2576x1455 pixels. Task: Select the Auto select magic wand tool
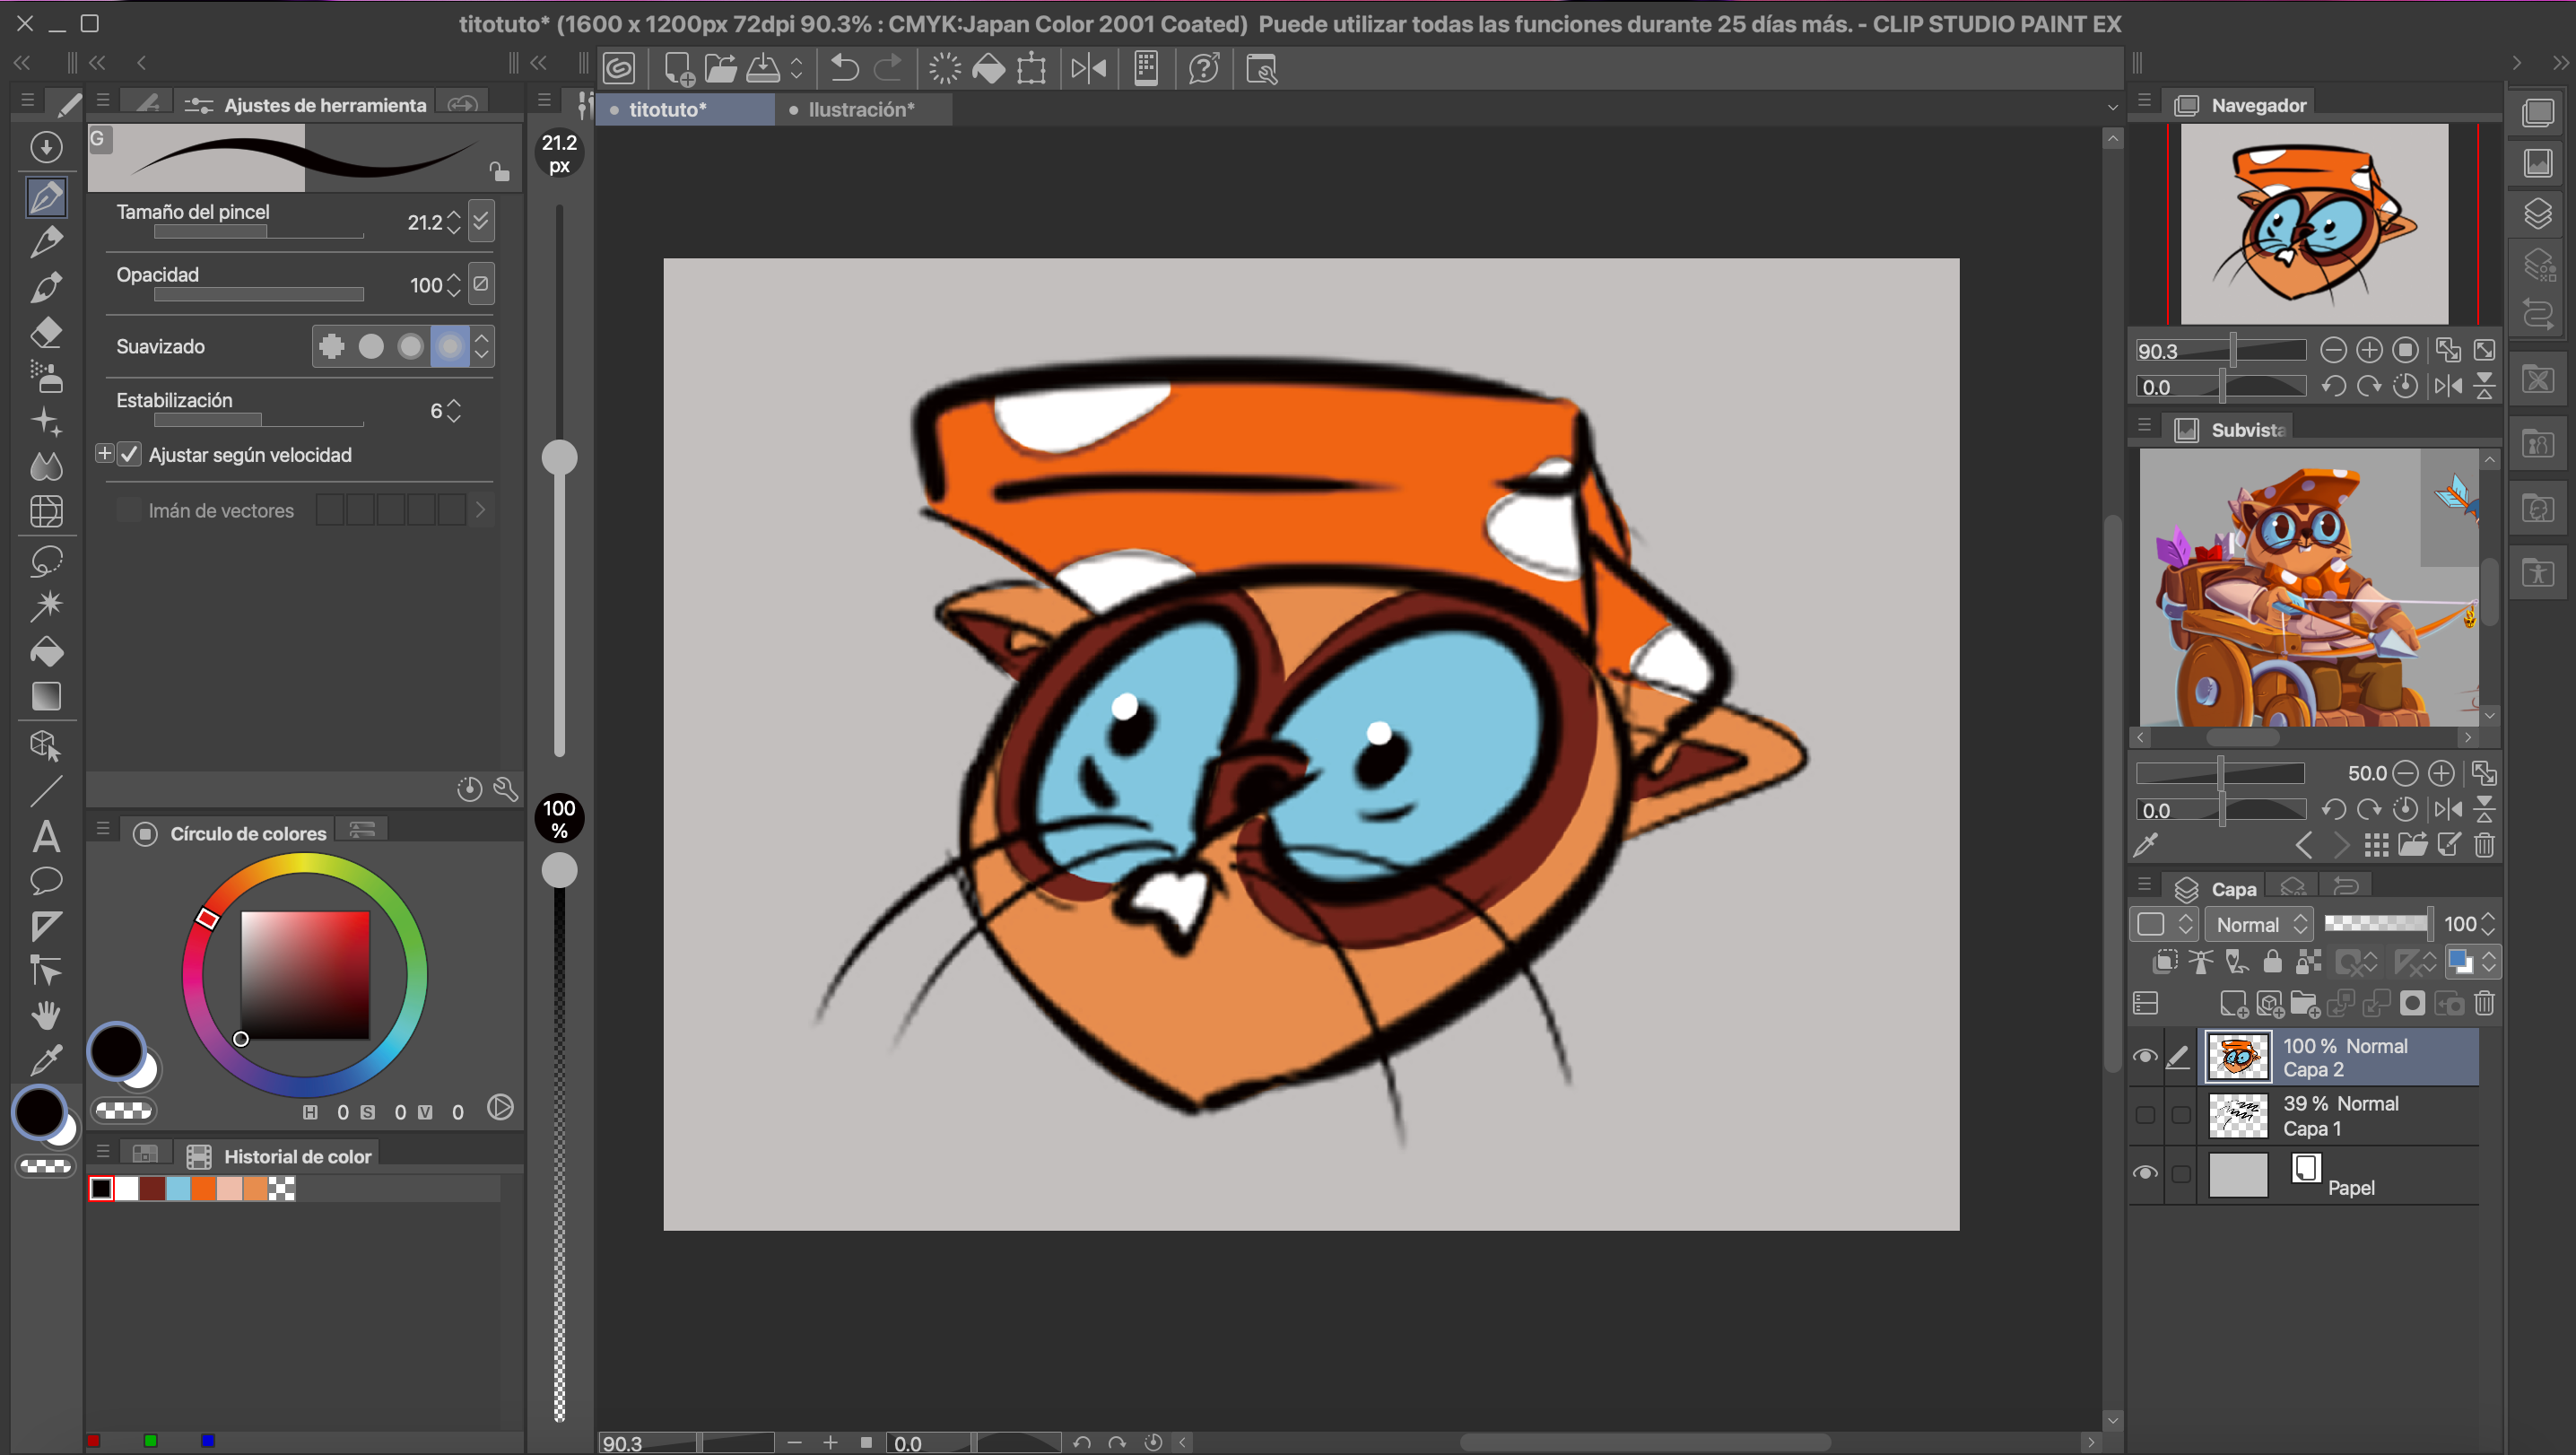(x=46, y=605)
